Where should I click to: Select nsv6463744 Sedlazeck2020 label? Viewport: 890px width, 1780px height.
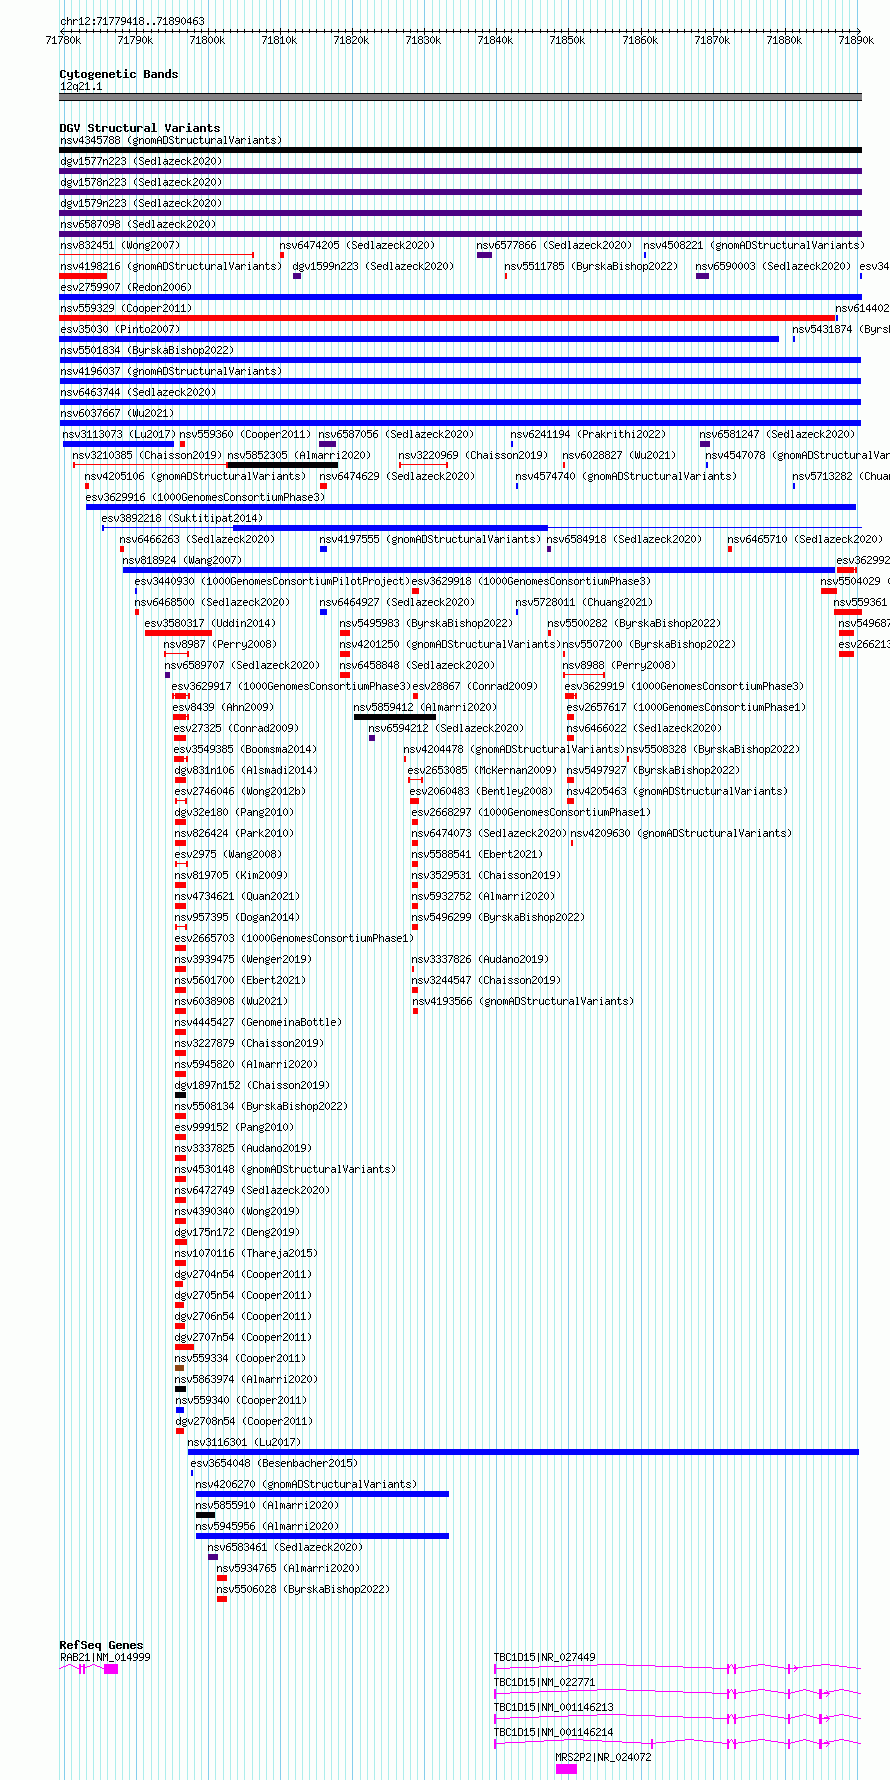[x=138, y=392]
